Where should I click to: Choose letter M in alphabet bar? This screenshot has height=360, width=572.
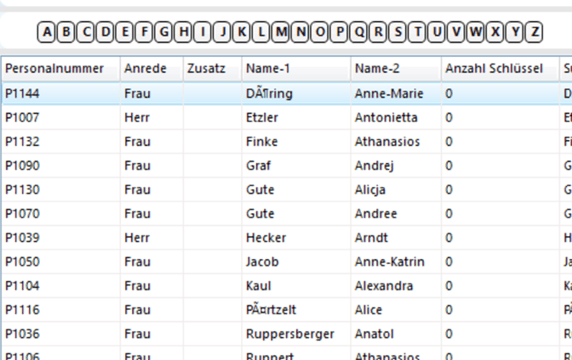pyautogui.click(x=281, y=32)
